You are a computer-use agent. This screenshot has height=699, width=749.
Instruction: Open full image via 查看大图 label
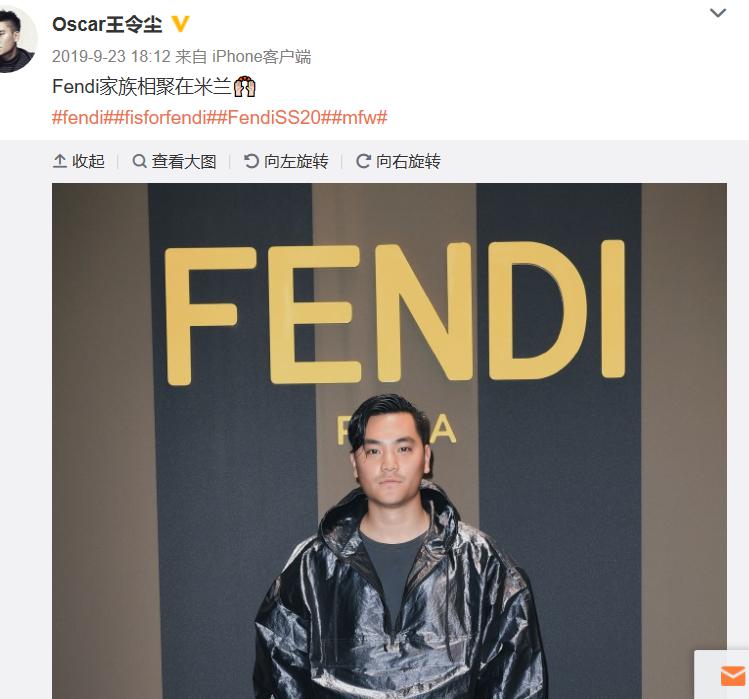[184, 161]
